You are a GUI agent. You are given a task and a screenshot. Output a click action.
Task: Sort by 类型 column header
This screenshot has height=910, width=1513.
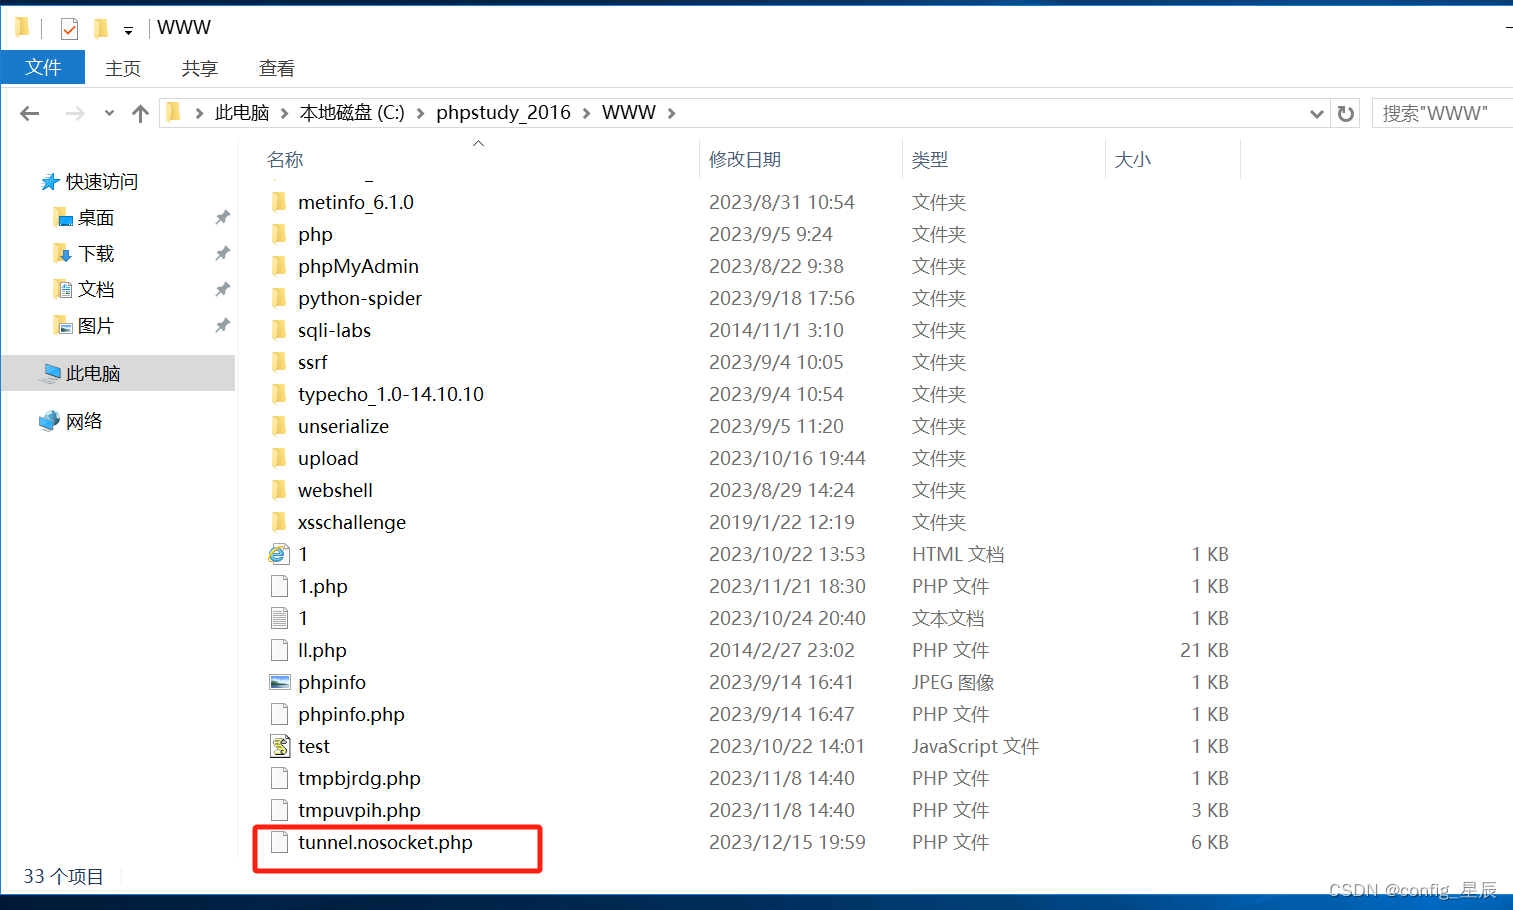point(930,160)
